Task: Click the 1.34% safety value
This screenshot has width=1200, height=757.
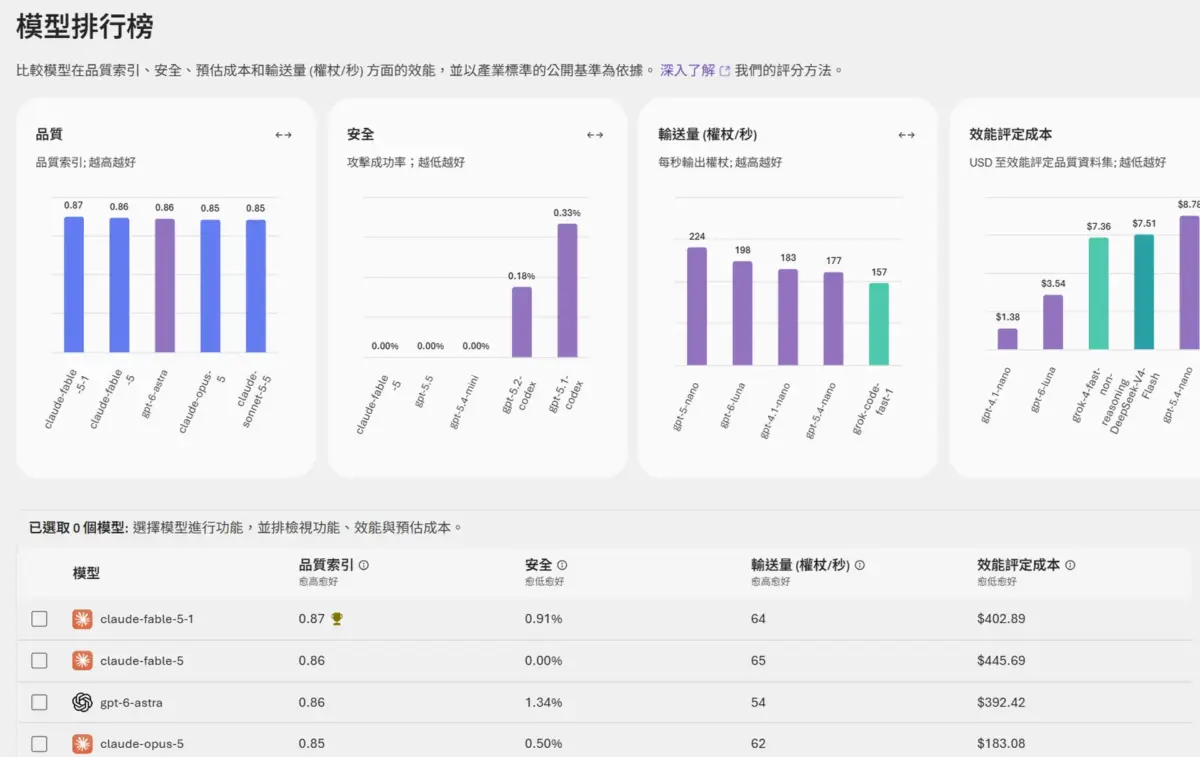Action: point(544,703)
